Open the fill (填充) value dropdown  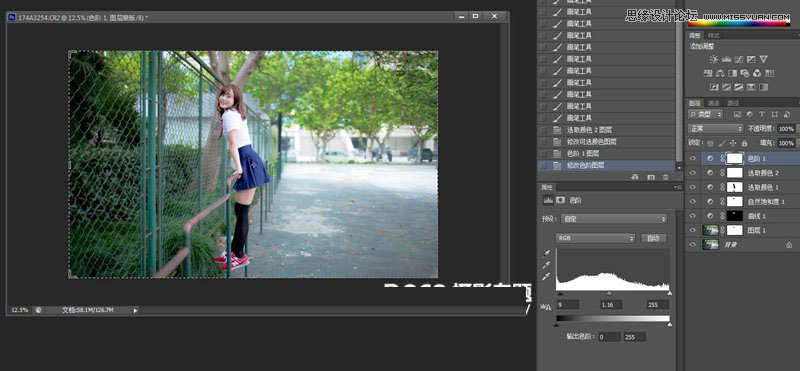tap(797, 143)
